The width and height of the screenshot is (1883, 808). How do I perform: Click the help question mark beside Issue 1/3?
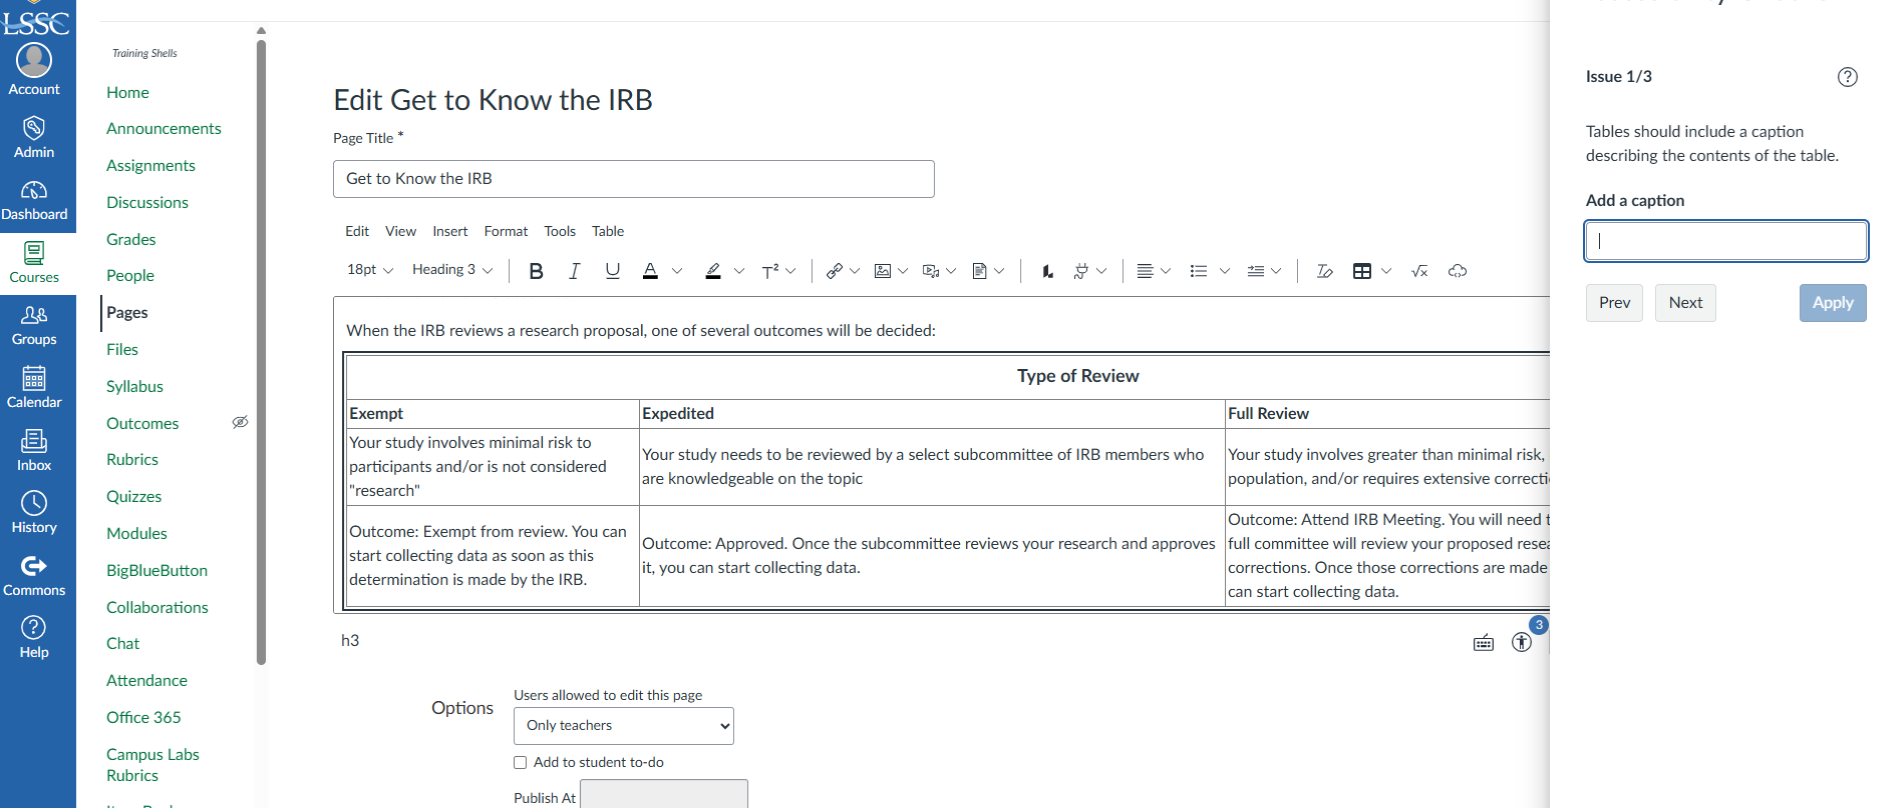coord(1847,77)
